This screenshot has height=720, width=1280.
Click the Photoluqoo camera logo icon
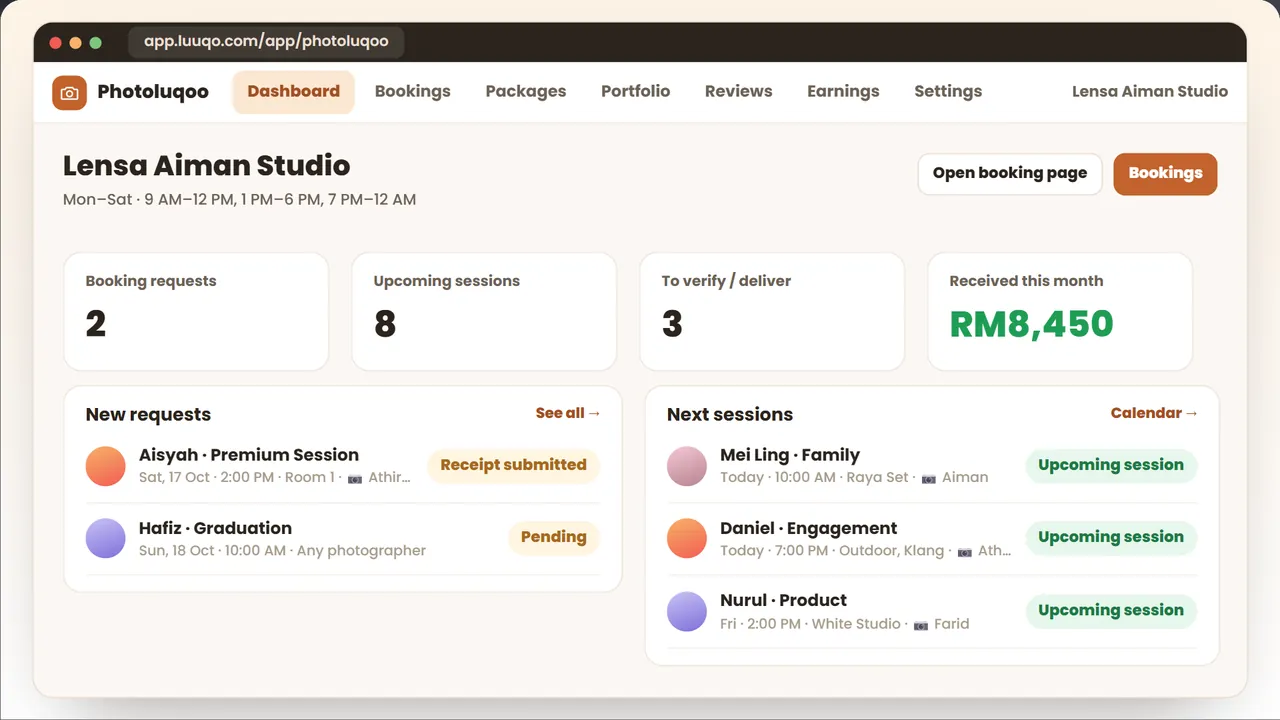[69, 92]
